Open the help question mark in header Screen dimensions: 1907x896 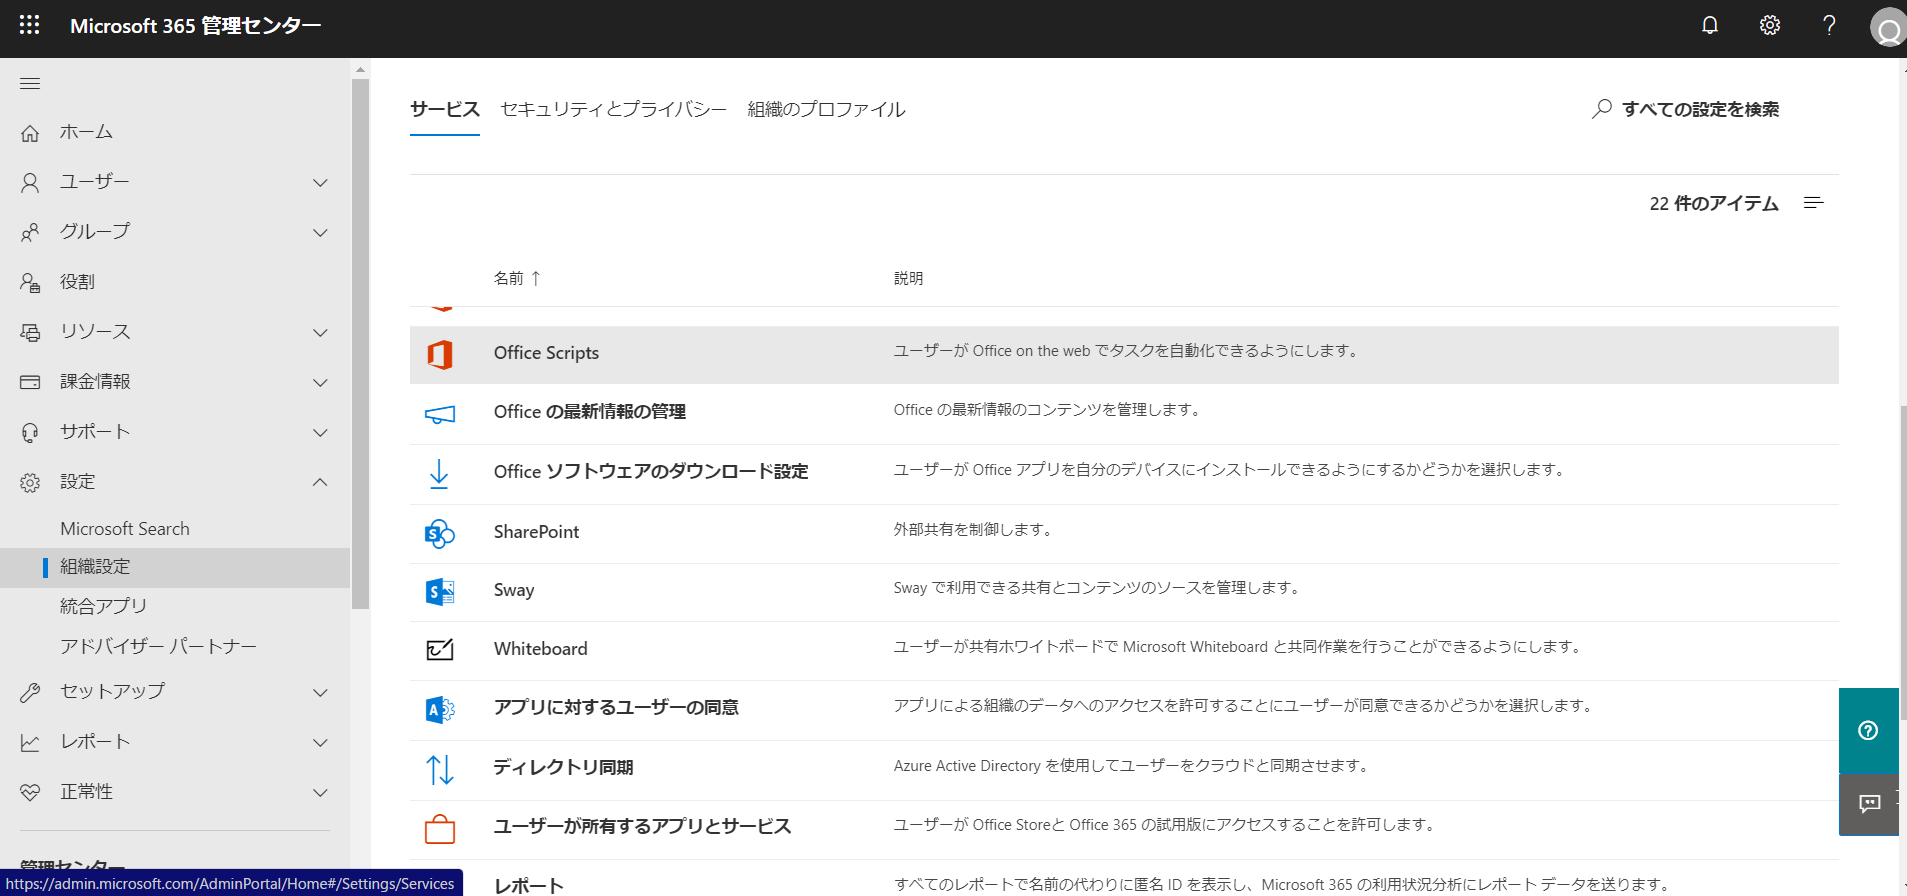(1829, 25)
